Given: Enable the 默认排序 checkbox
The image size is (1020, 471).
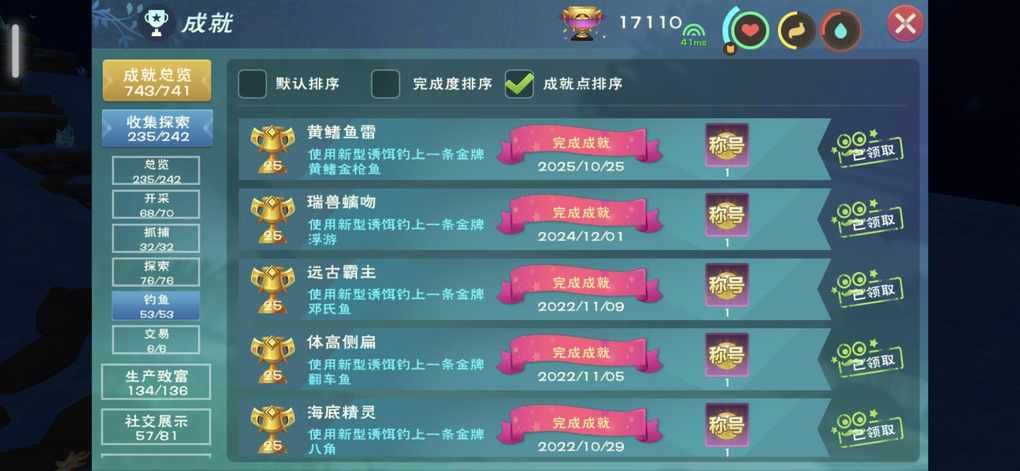Looking at the screenshot, I should tap(252, 84).
